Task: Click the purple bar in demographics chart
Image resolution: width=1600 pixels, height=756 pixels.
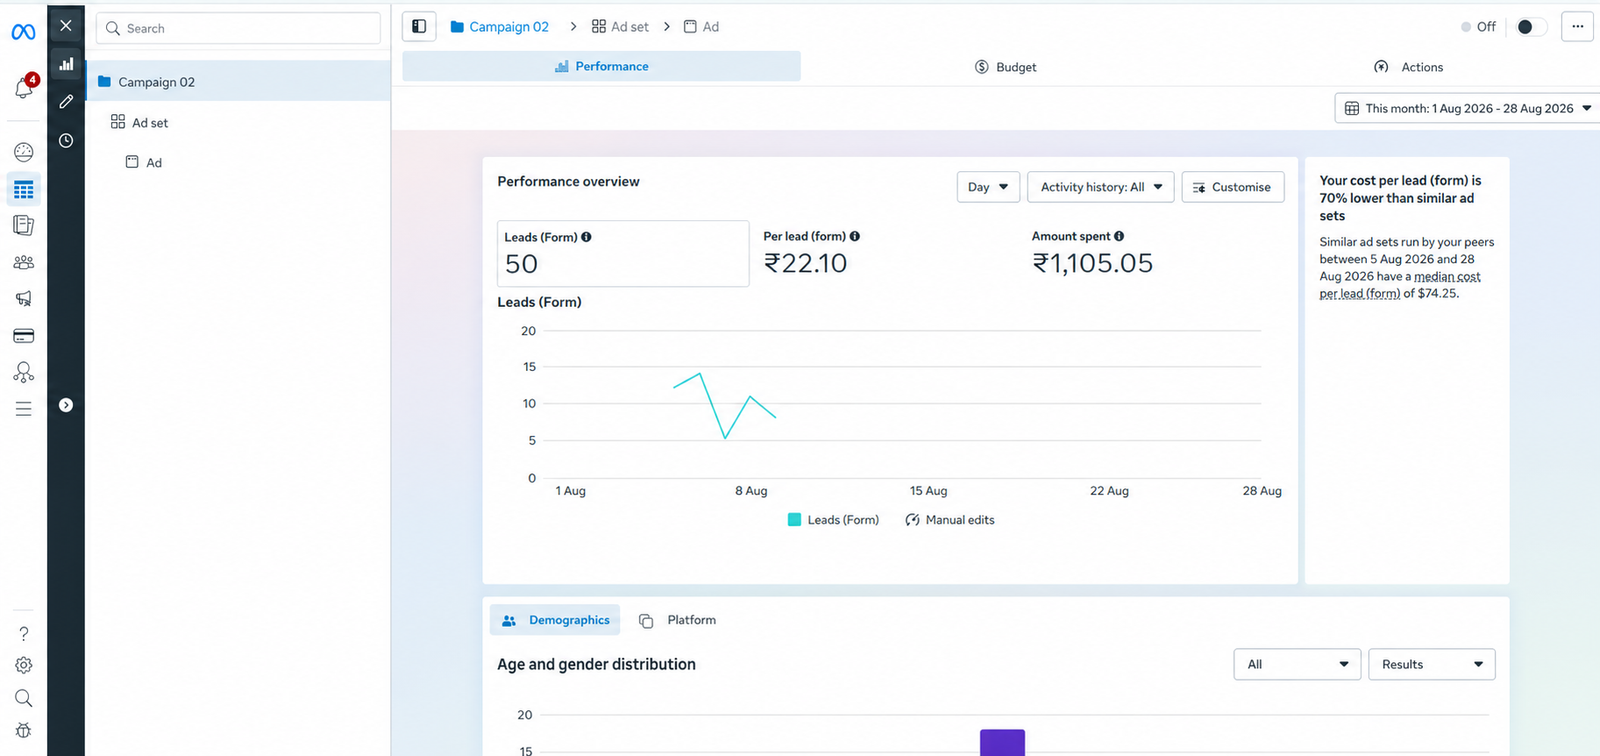Action: (x=1002, y=743)
